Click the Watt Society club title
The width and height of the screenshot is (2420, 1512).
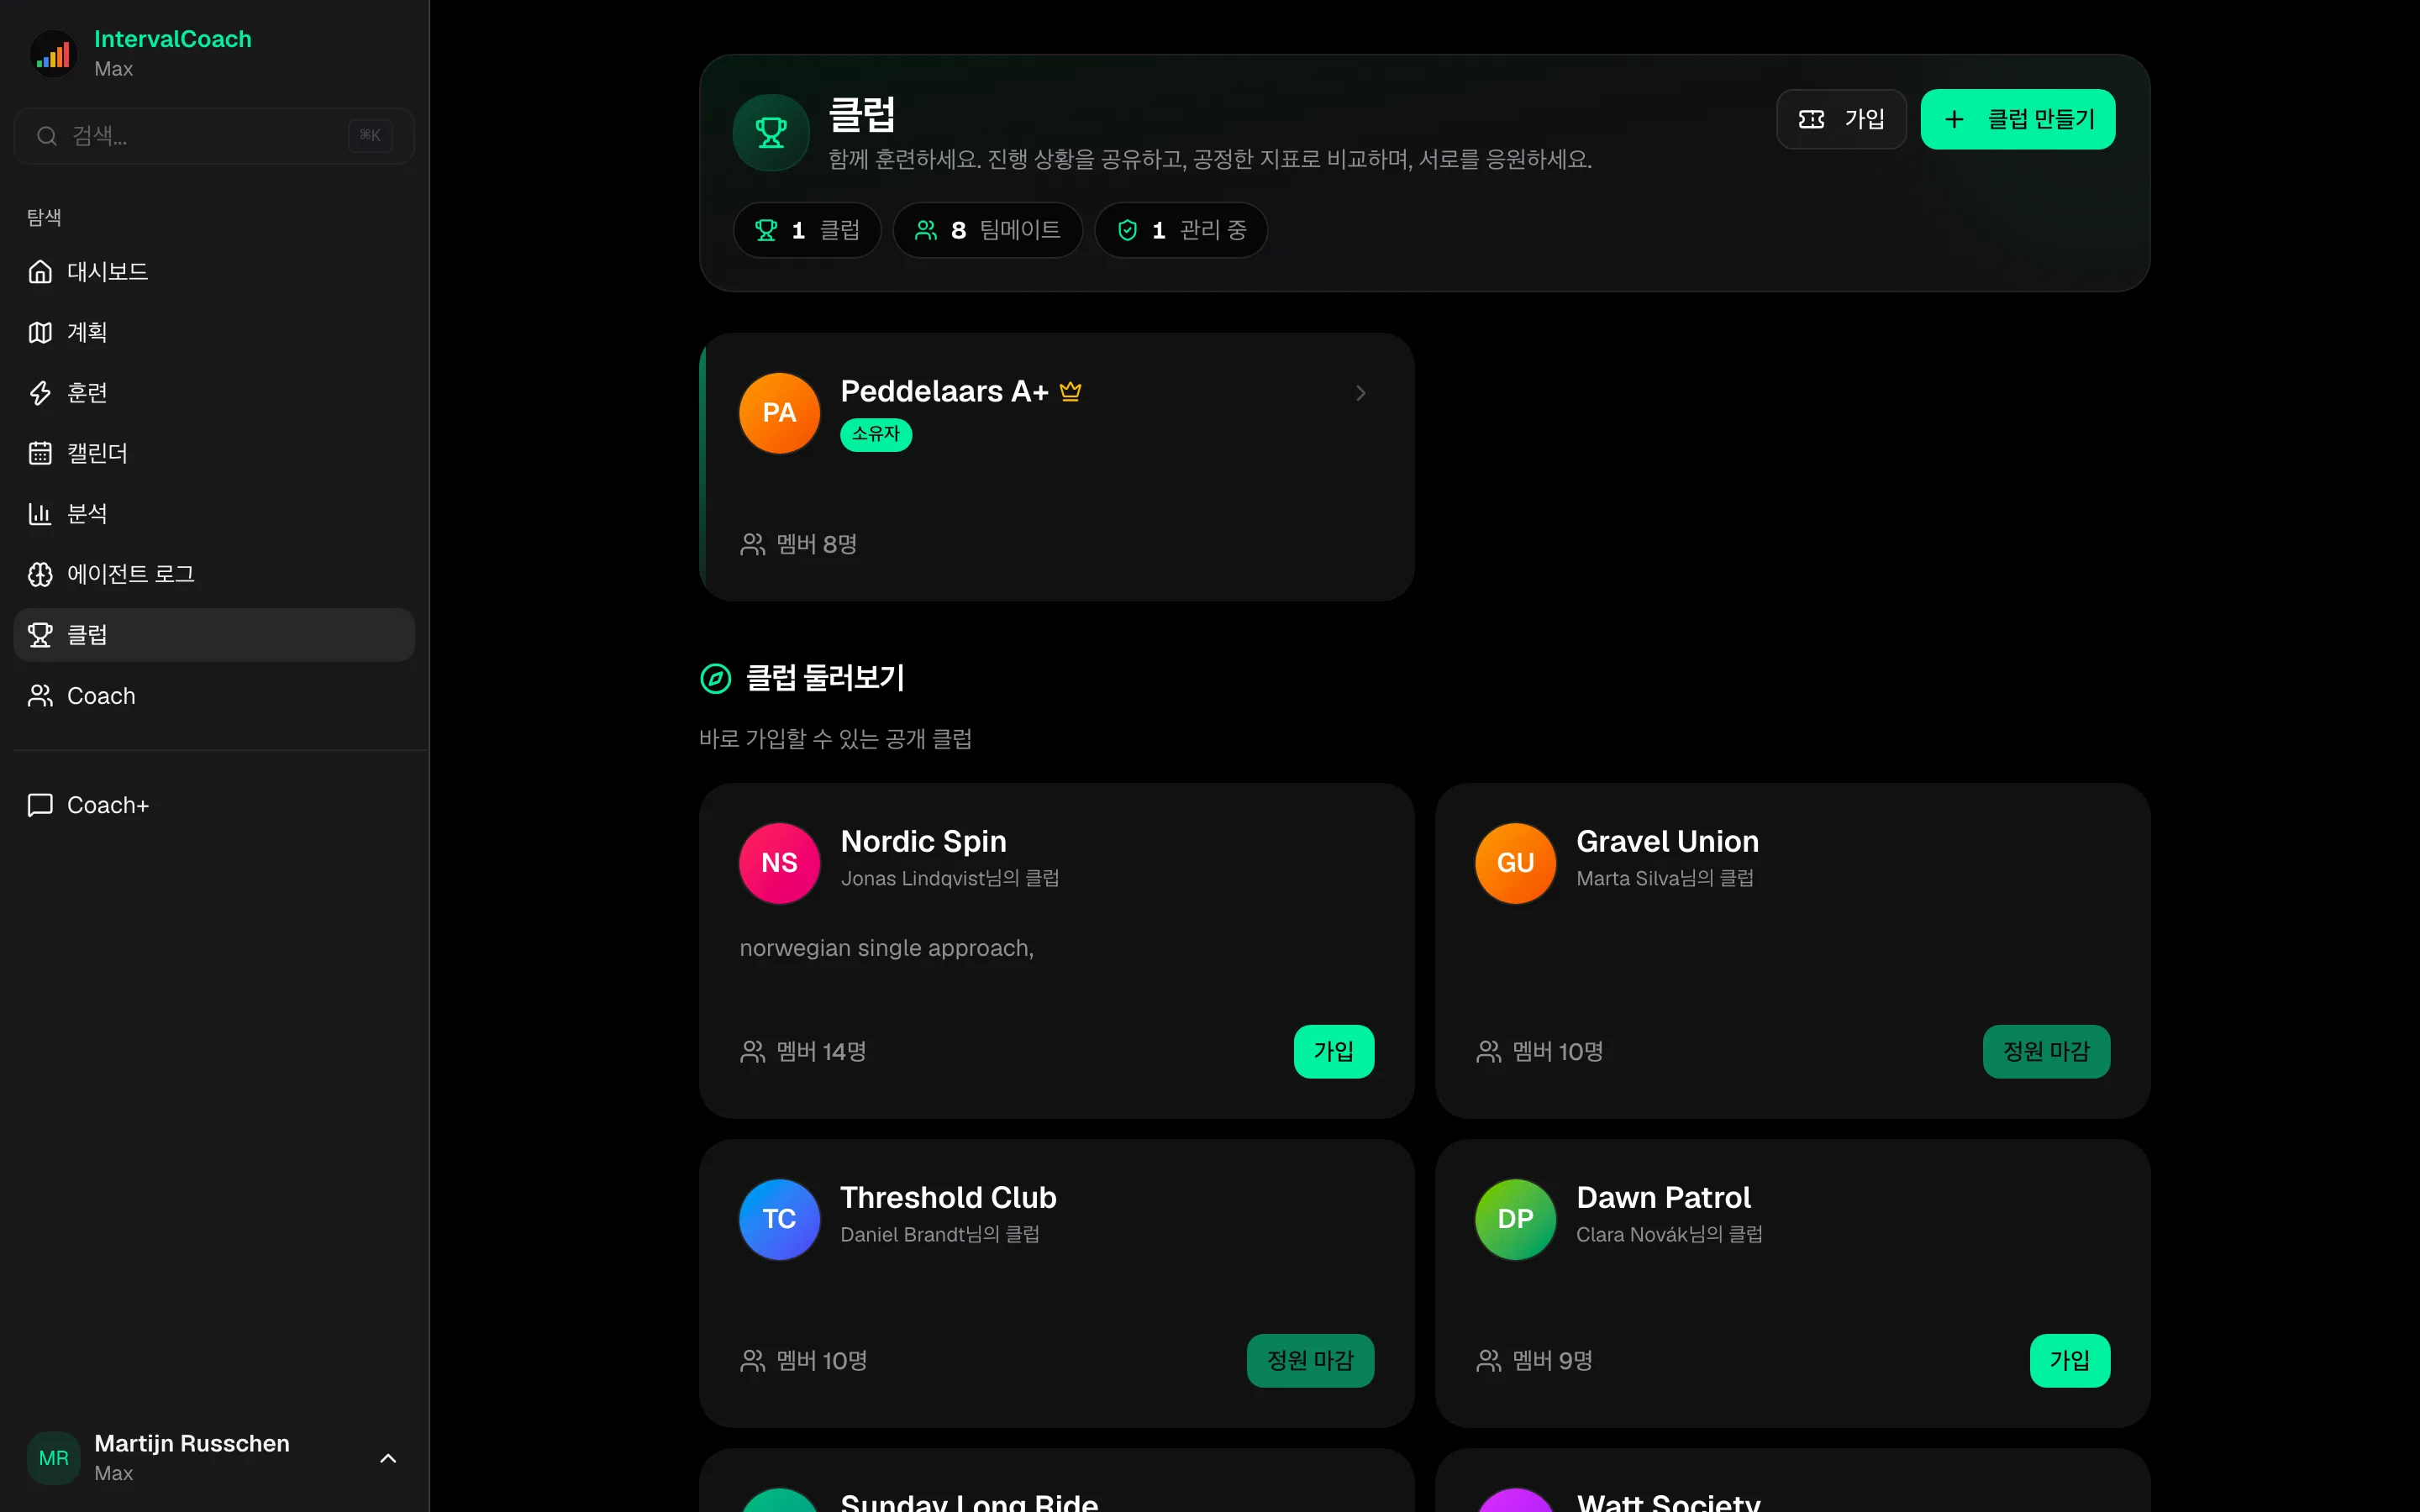tap(1668, 1502)
